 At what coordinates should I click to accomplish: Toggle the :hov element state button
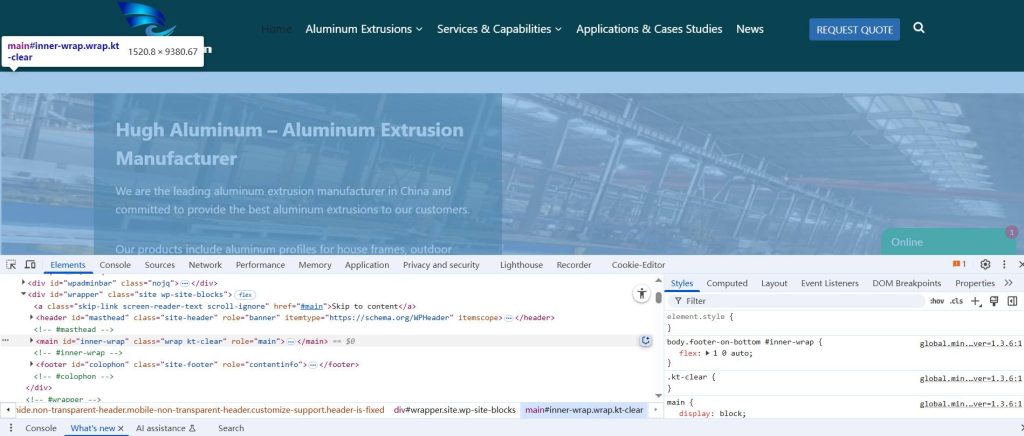point(937,300)
